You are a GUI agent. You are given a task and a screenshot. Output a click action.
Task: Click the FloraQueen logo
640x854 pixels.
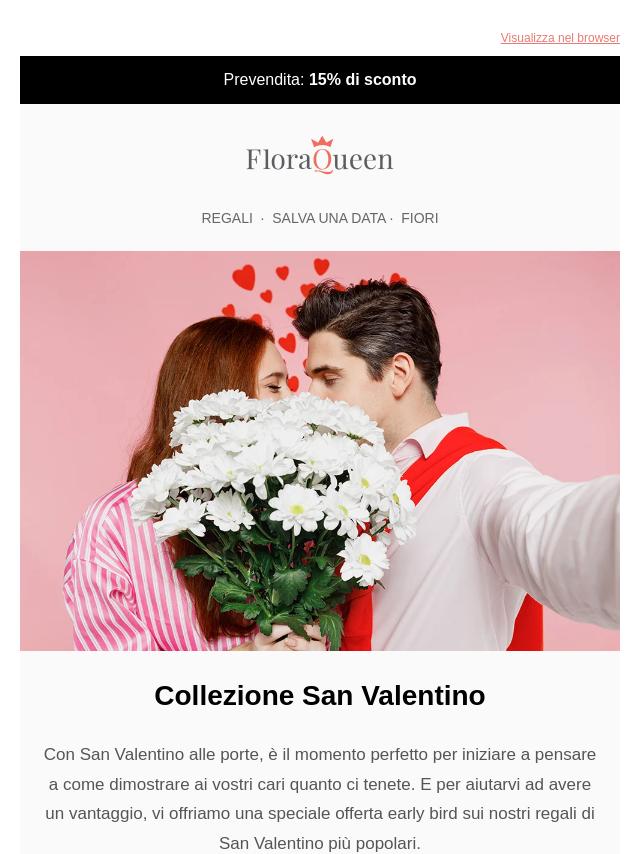[320, 156]
